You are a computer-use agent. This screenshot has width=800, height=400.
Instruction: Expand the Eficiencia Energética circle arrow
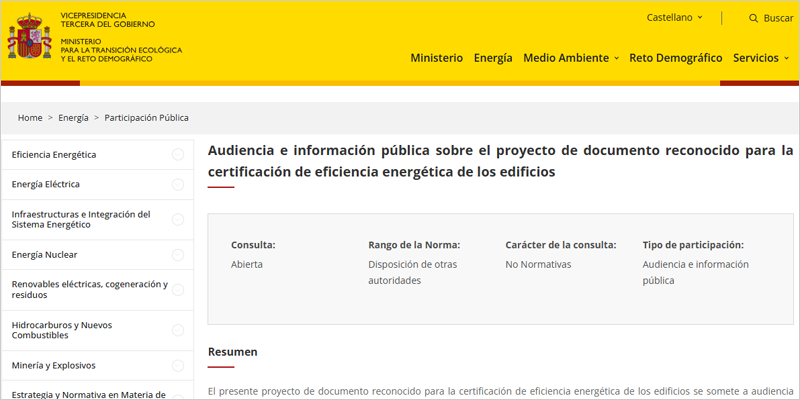click(x=178, y=155)
